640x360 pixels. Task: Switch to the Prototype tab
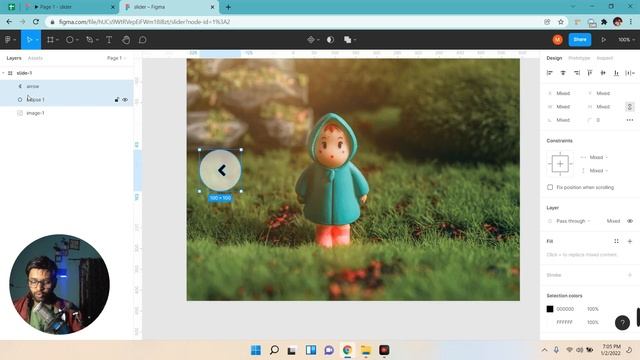coord(579,58)
